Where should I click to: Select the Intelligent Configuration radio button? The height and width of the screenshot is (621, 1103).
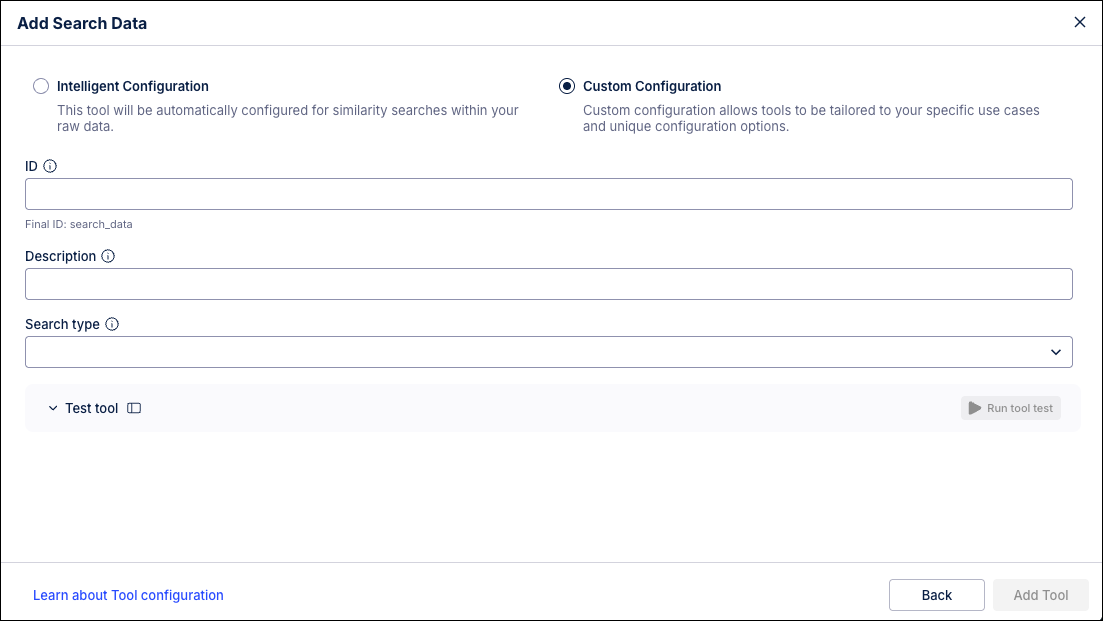pyautogui.click(x=41, y=86)
